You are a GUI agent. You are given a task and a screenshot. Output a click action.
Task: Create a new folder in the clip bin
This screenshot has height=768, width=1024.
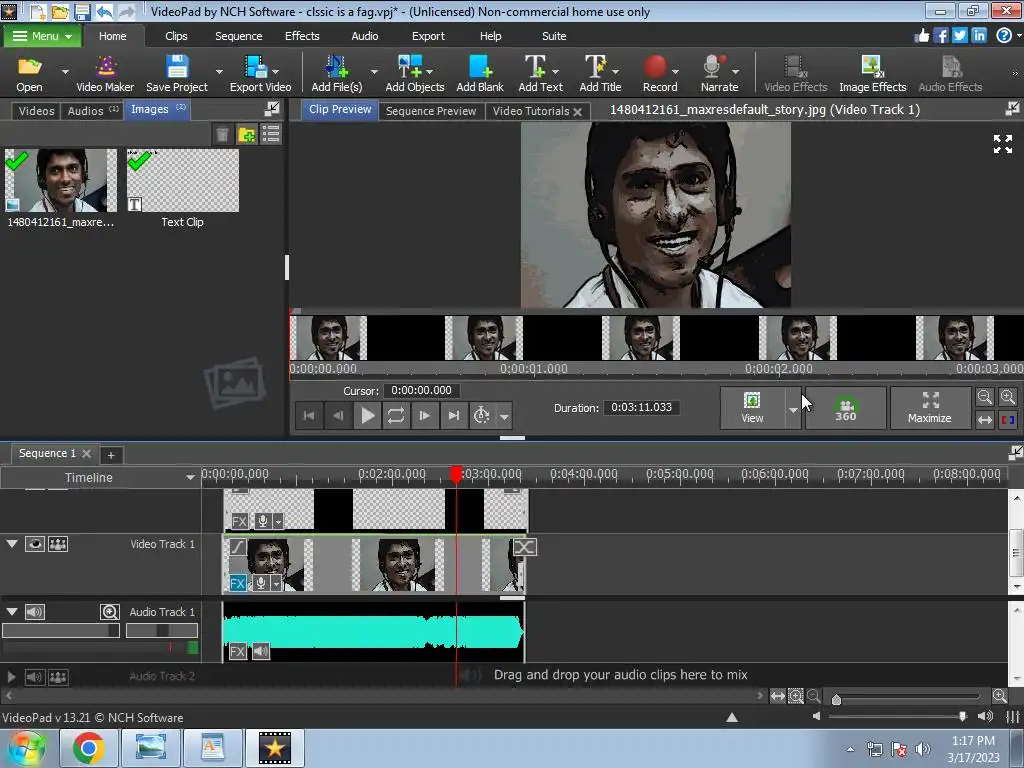(247, 135)
